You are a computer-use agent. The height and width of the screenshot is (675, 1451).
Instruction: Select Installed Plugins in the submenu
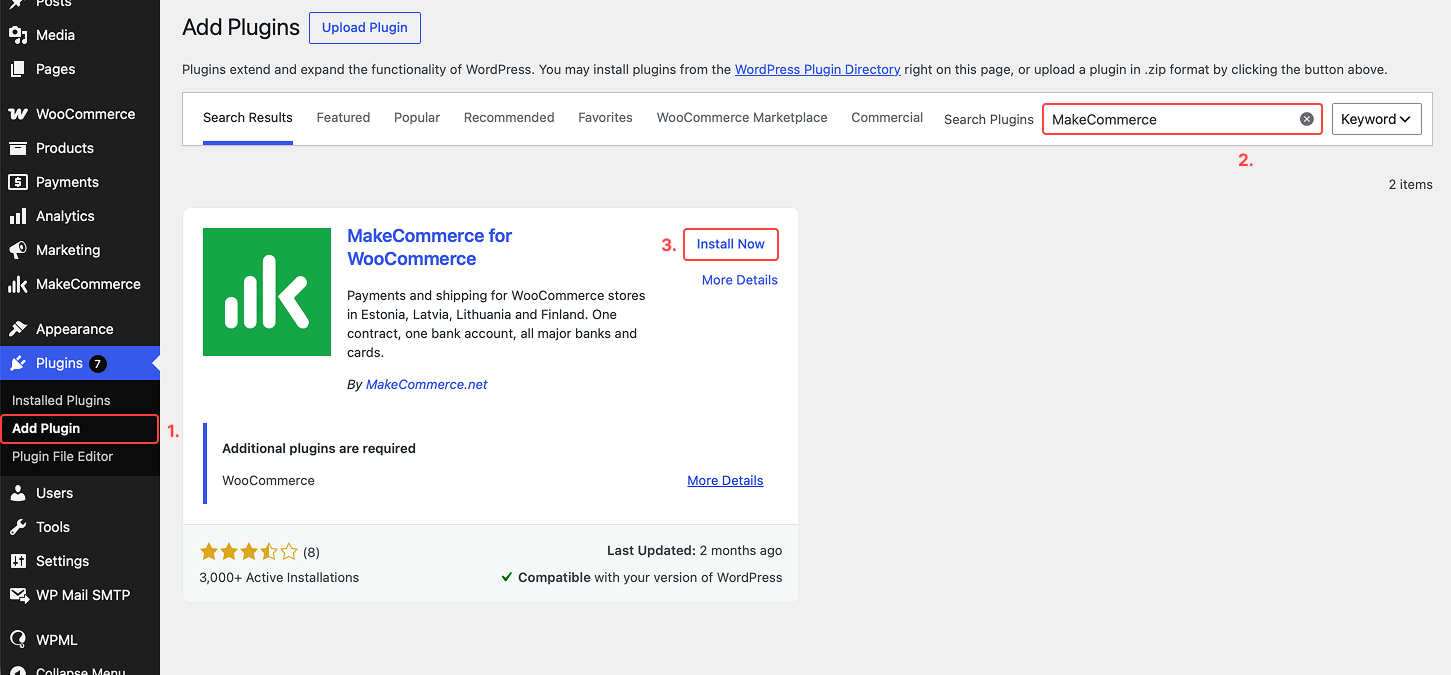click(x=61, y=400)
